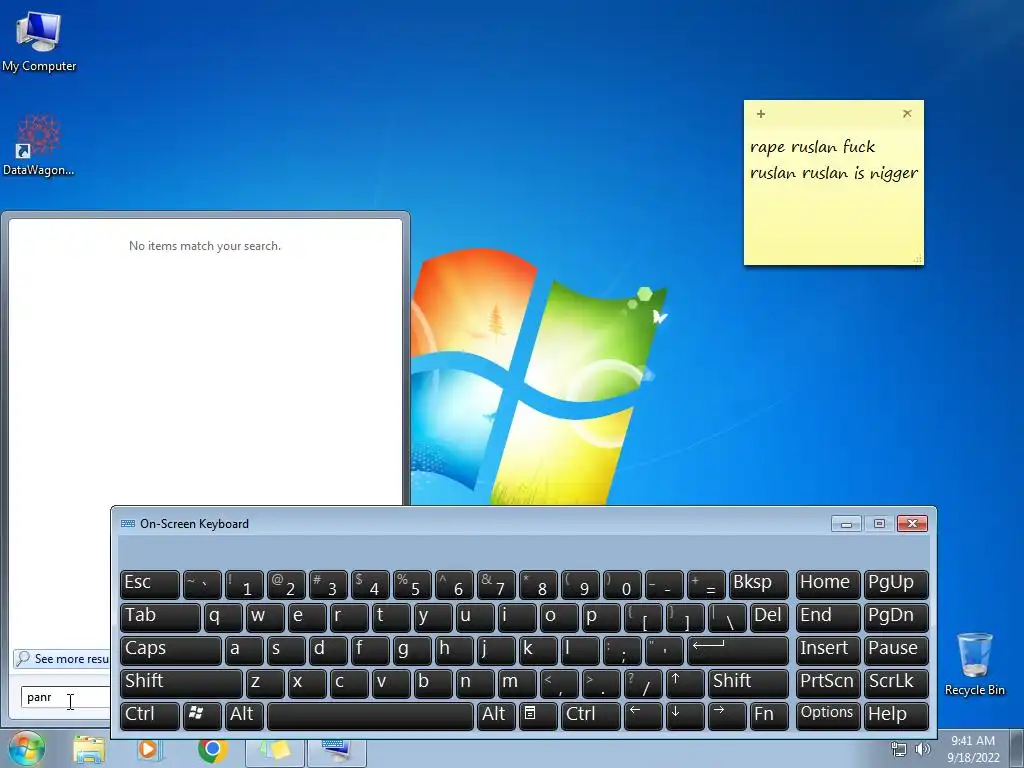Tap the z key
Screen dimensions: 1024x768
[265, 682]
